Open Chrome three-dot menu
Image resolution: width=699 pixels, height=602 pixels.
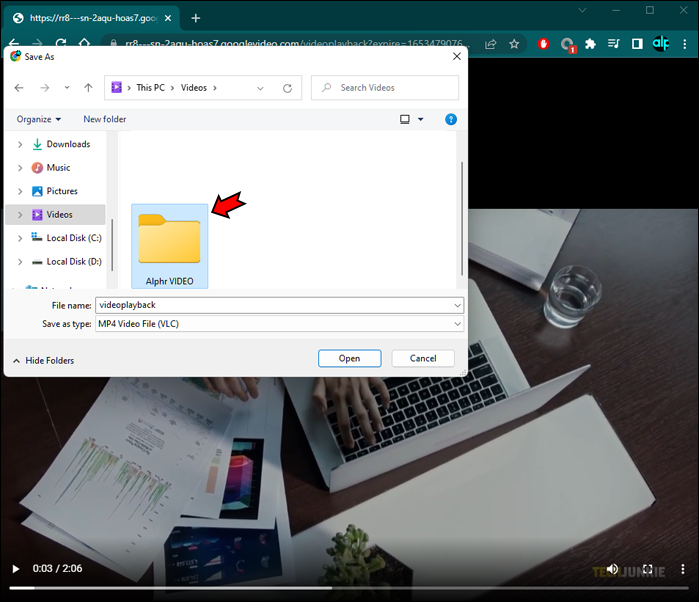tap(685, 44)
